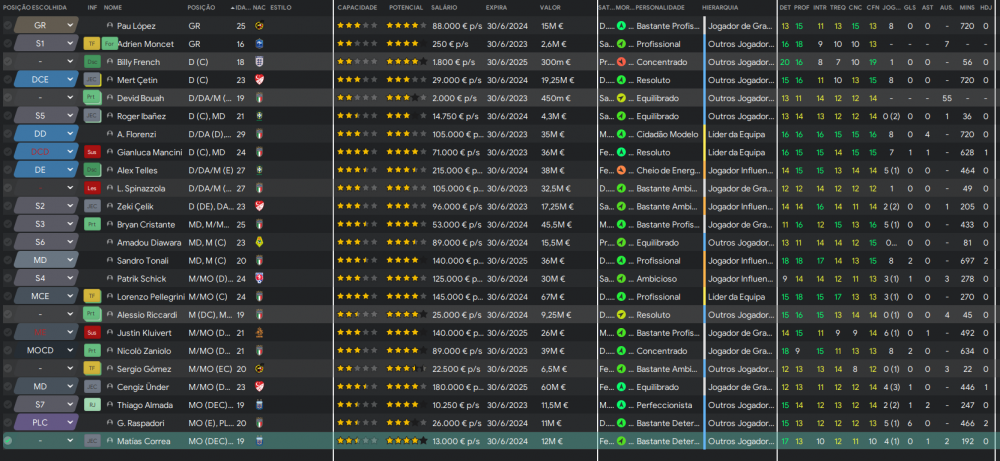Click the Dsc icon next to Billy French
Image resolution: width=1000 pixels, height=461 pixels.
pos(92,62)
